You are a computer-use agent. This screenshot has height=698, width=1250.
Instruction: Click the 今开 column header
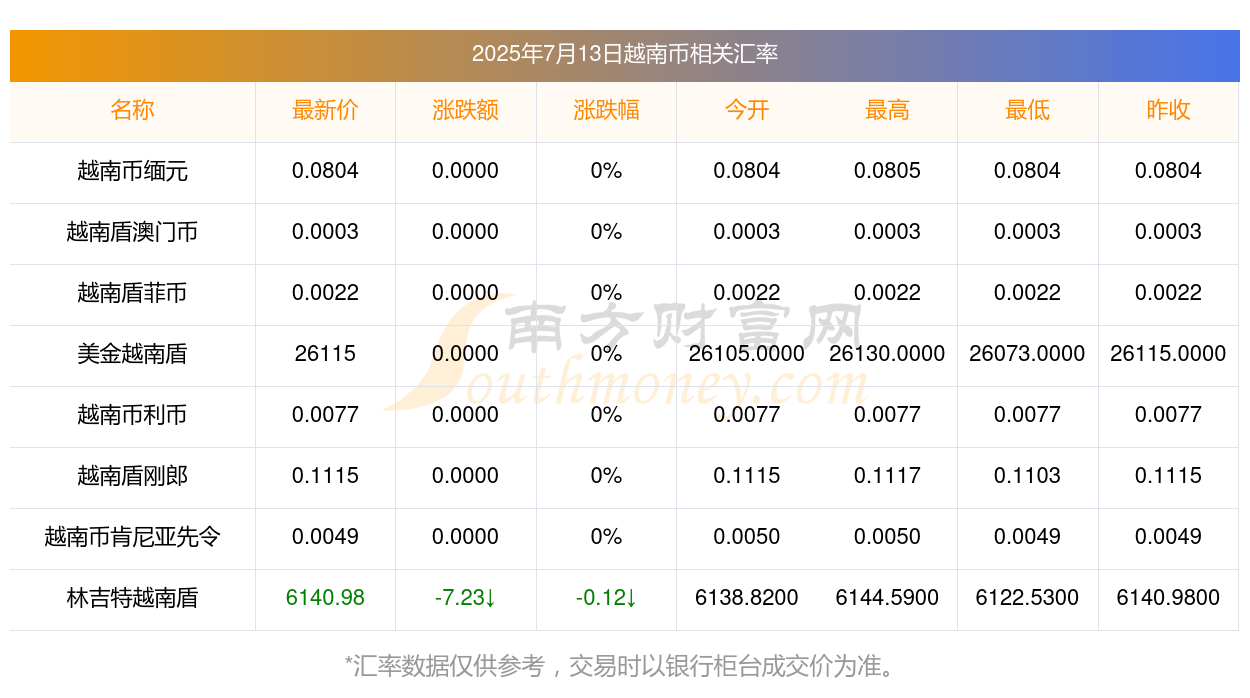click(x=747, y=110)
